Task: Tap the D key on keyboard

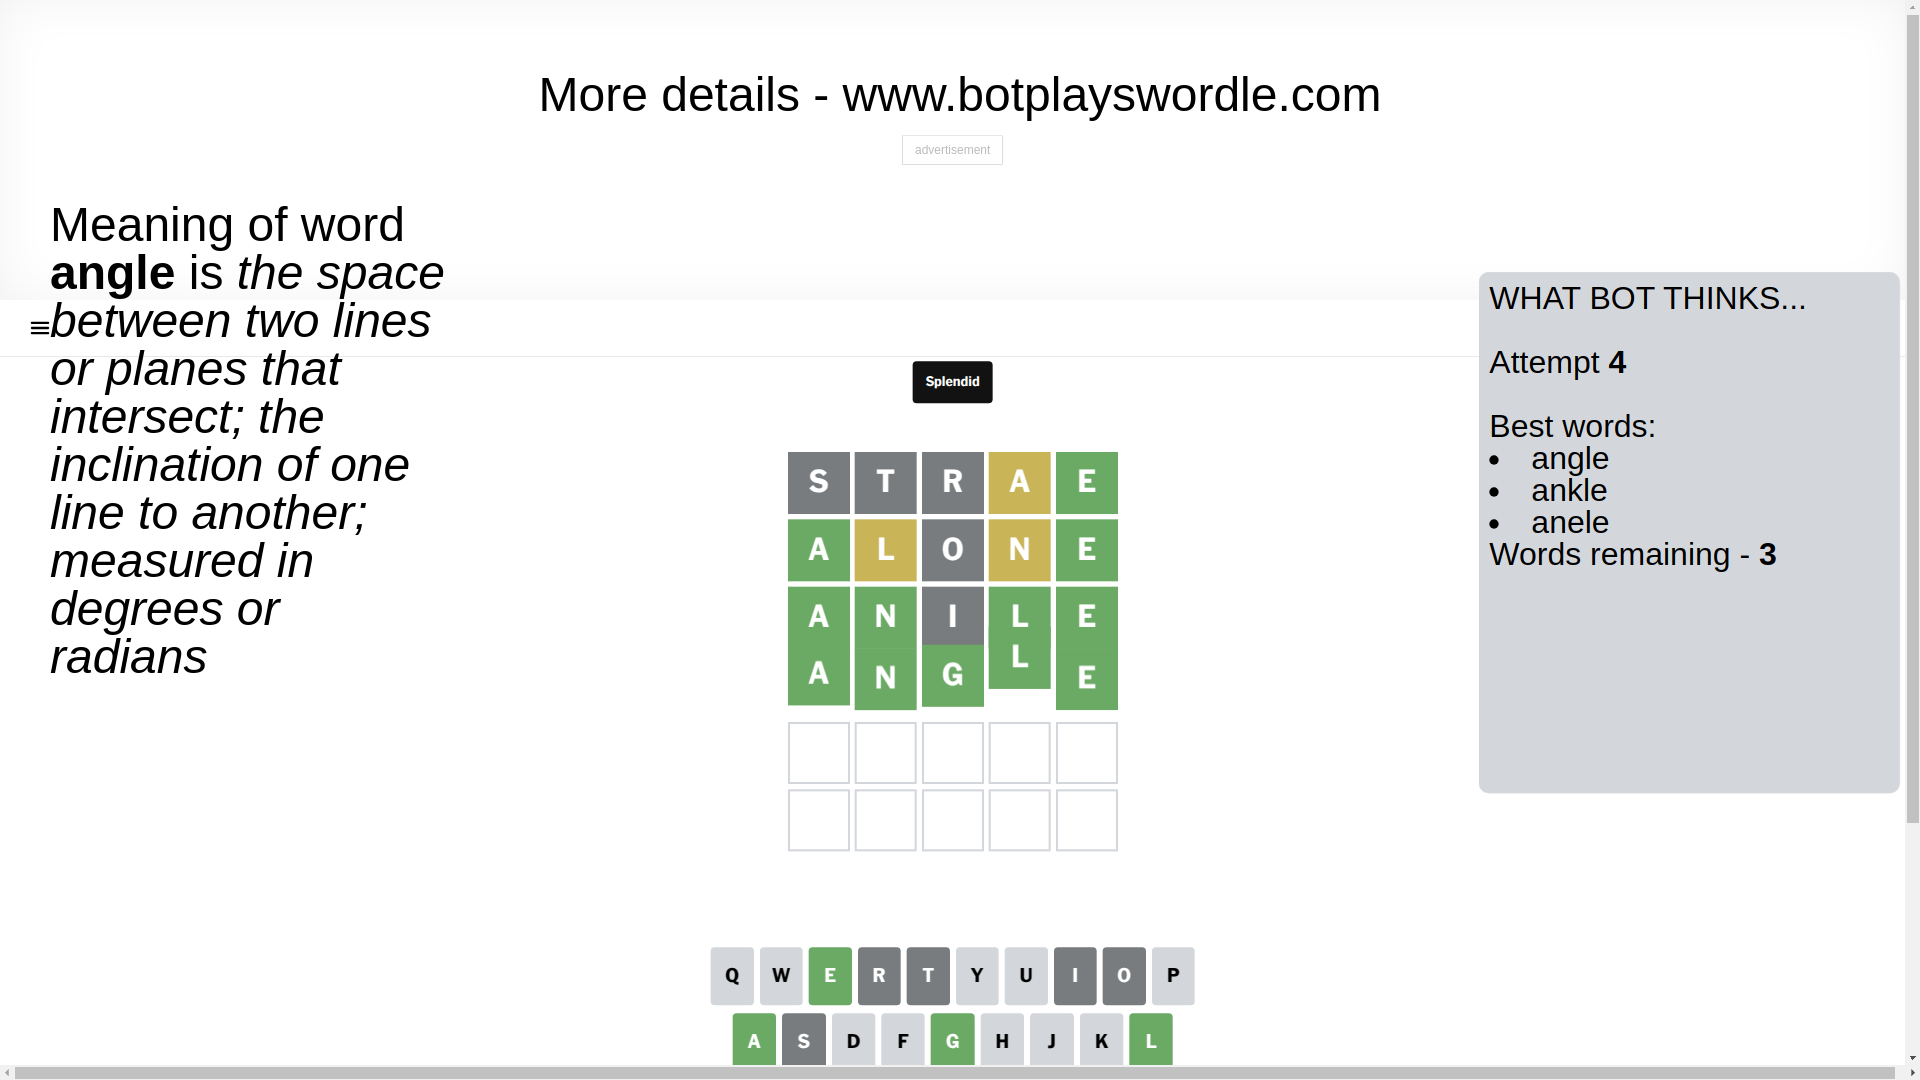Action: [853, 1040]
